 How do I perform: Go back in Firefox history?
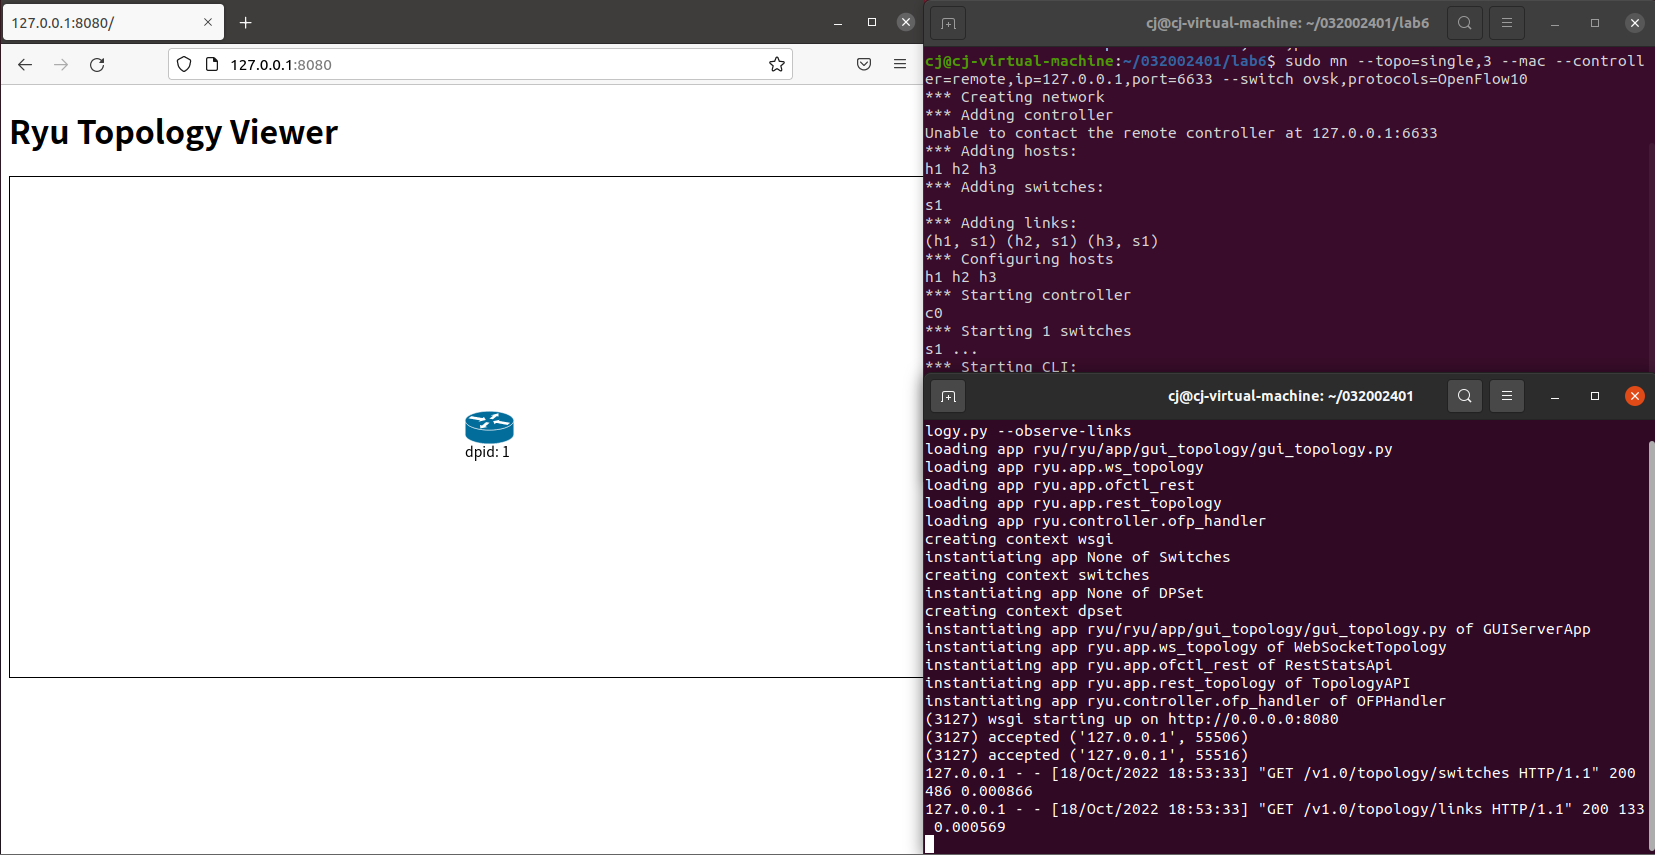25,65
